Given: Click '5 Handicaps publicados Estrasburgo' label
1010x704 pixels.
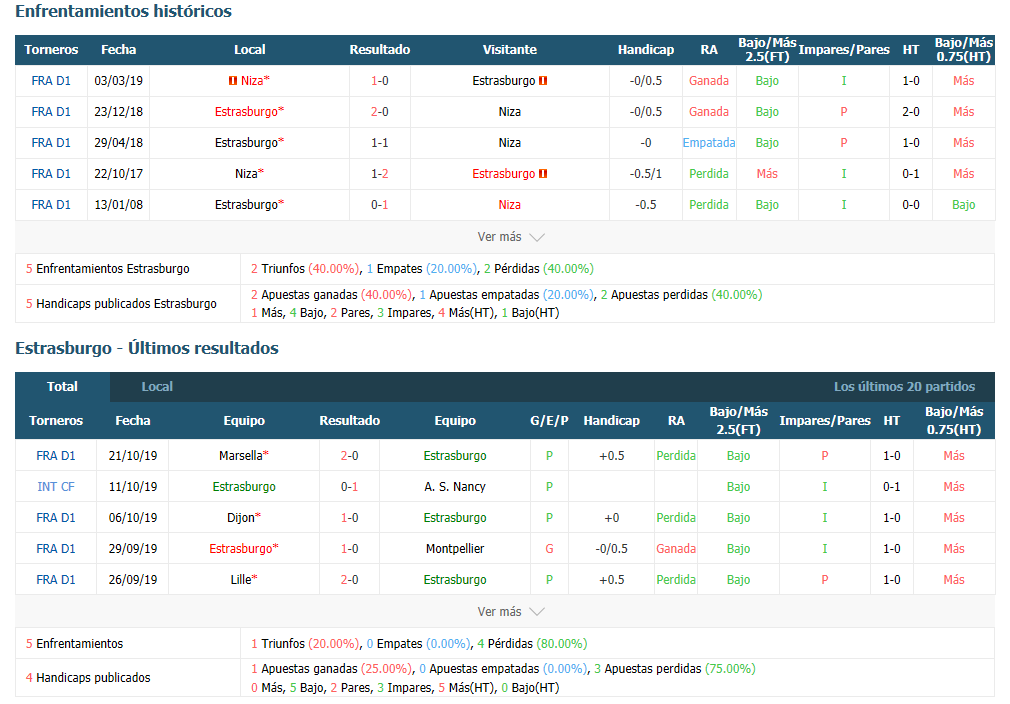Looking at the screenshot, I should point(121,303).
